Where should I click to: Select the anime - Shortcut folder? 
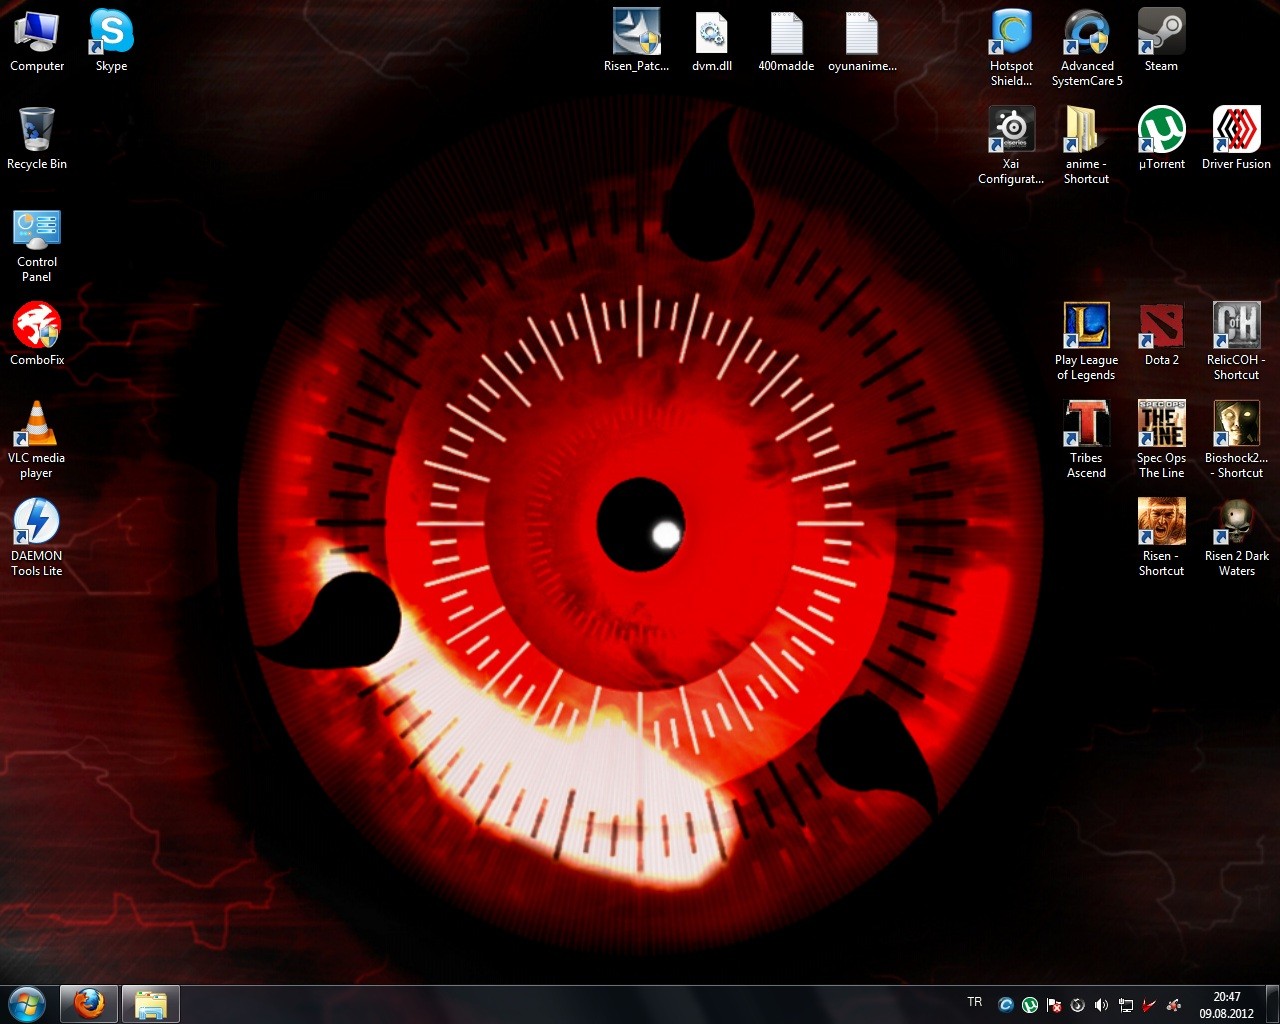pos(1087,146)
